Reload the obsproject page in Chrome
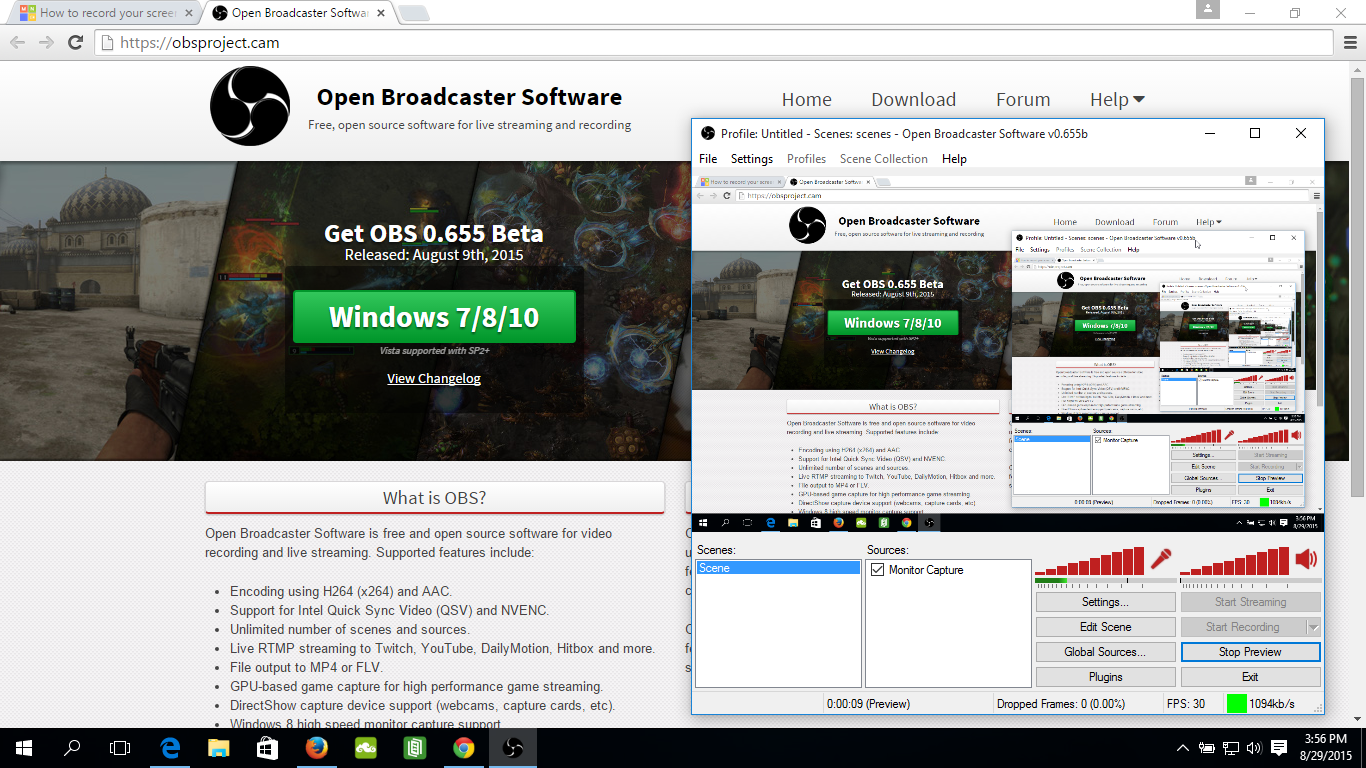 click(75, 42)
